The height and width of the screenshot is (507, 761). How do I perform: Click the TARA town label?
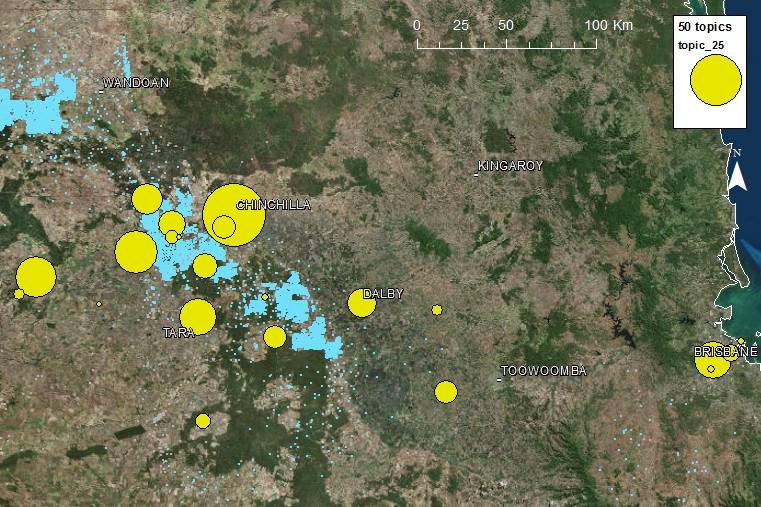tap(179, 333)
